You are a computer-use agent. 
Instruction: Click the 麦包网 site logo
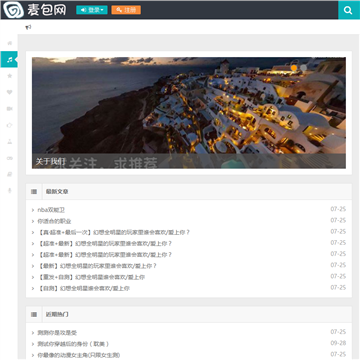click(34, 10)
